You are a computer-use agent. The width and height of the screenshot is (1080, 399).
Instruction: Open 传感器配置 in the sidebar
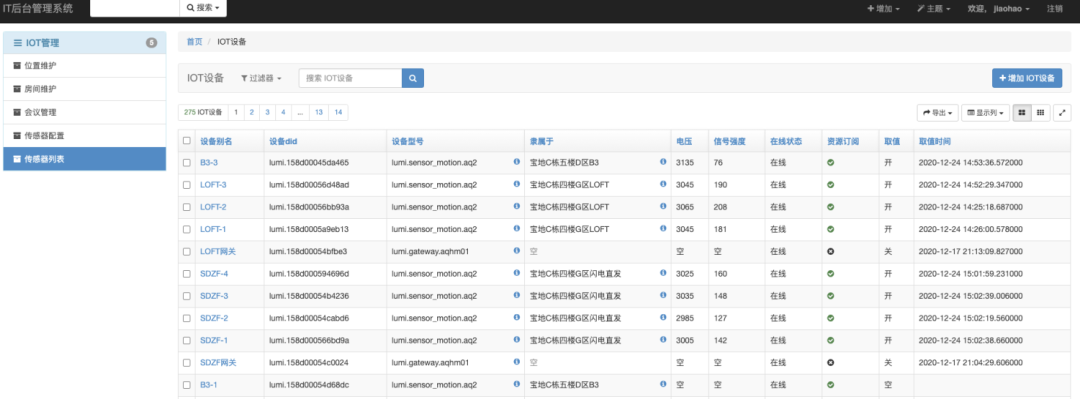(x=84, y=136)
